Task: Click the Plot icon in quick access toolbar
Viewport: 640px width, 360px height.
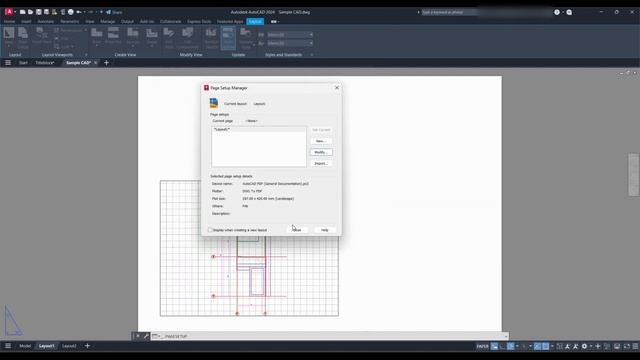Action: [x=70, y=12]
